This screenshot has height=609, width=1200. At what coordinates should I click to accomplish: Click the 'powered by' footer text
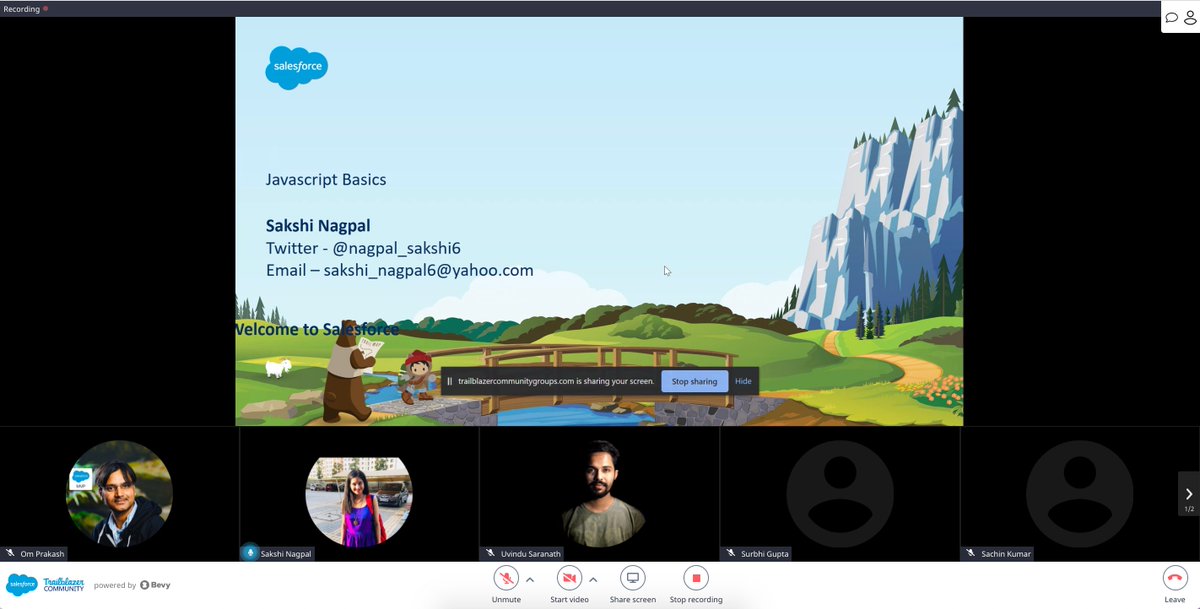point(115,585)
